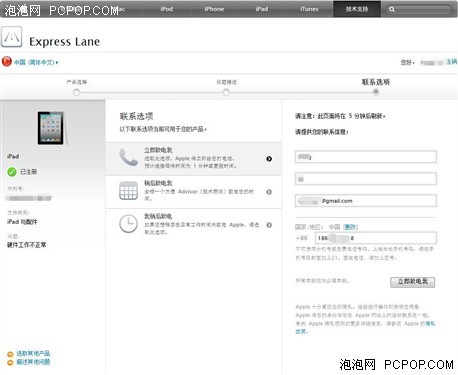The width and height of the screenshot is (458, 375).
Task: Click the orange icon beside 选取其他产品
Action: 10,354
